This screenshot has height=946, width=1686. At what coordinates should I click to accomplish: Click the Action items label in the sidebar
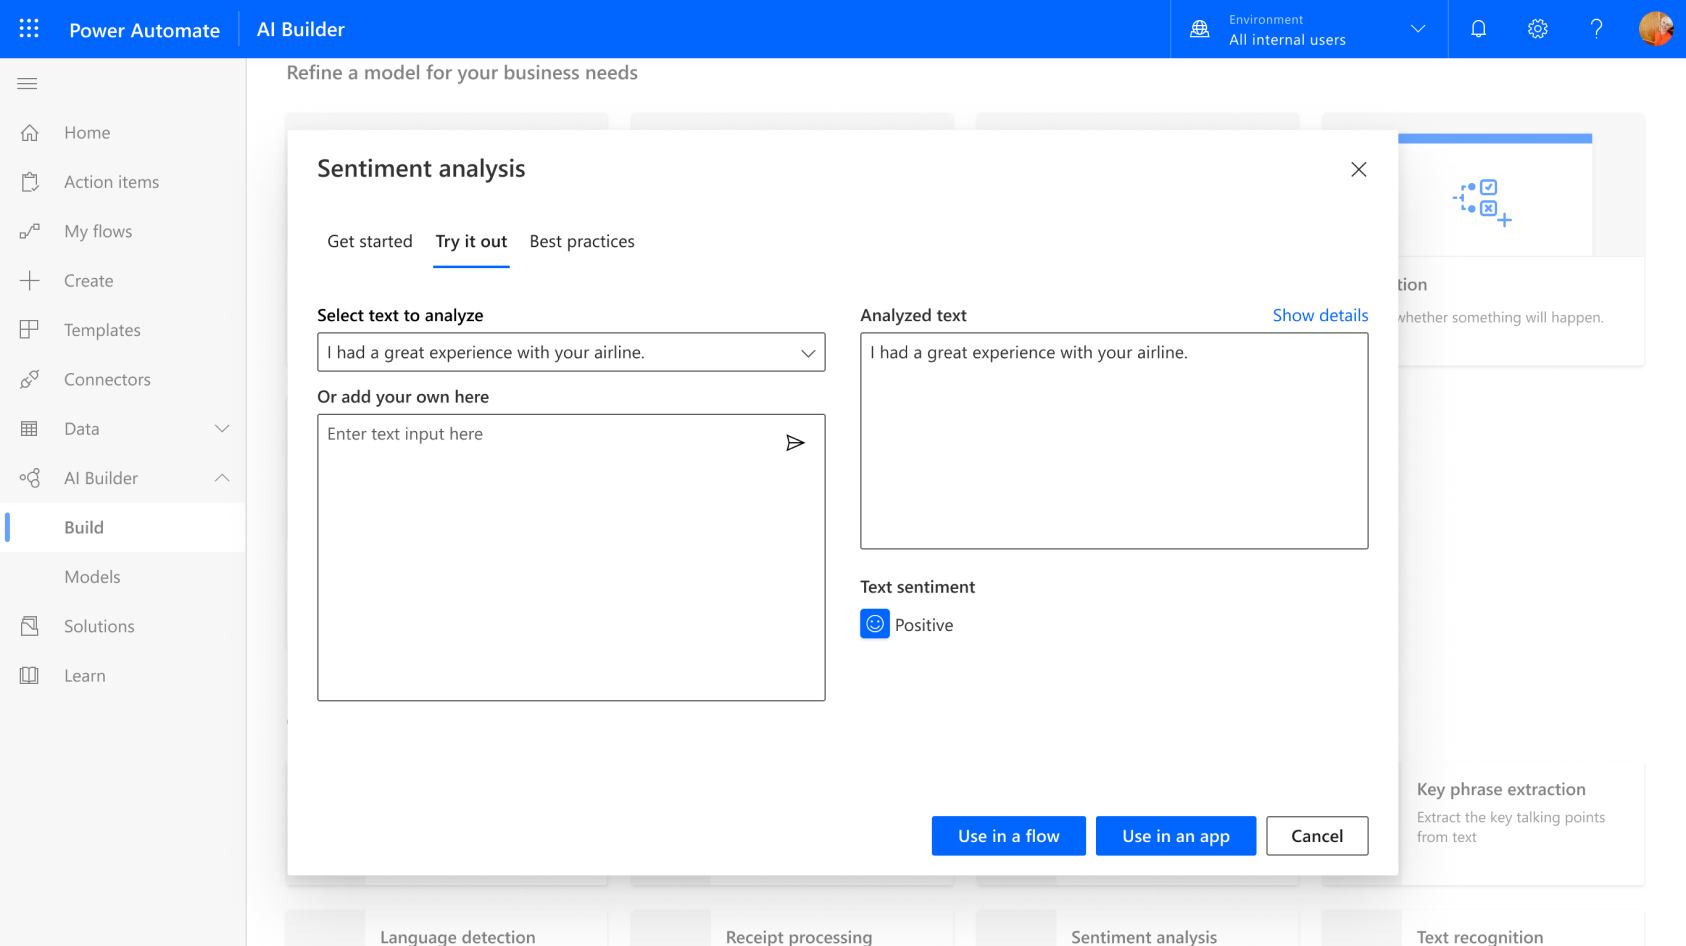[x=112, y=182]
